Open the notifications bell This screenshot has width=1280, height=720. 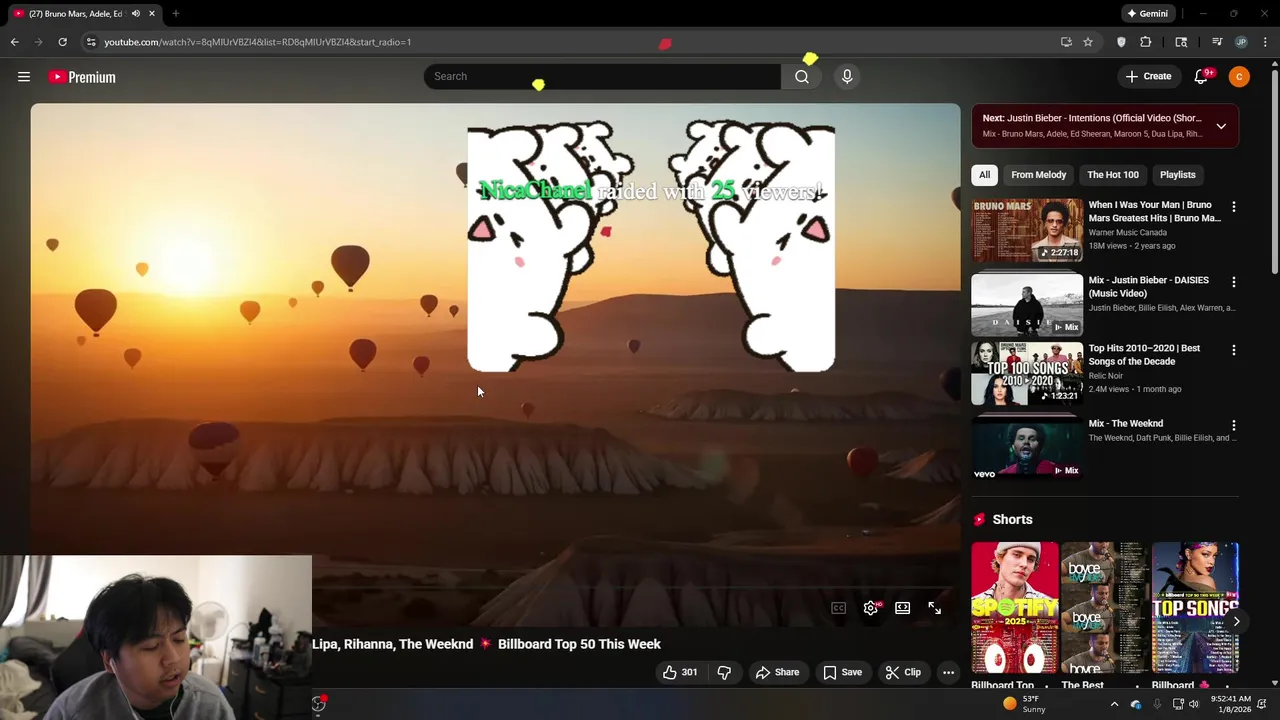coord(1201,76)
